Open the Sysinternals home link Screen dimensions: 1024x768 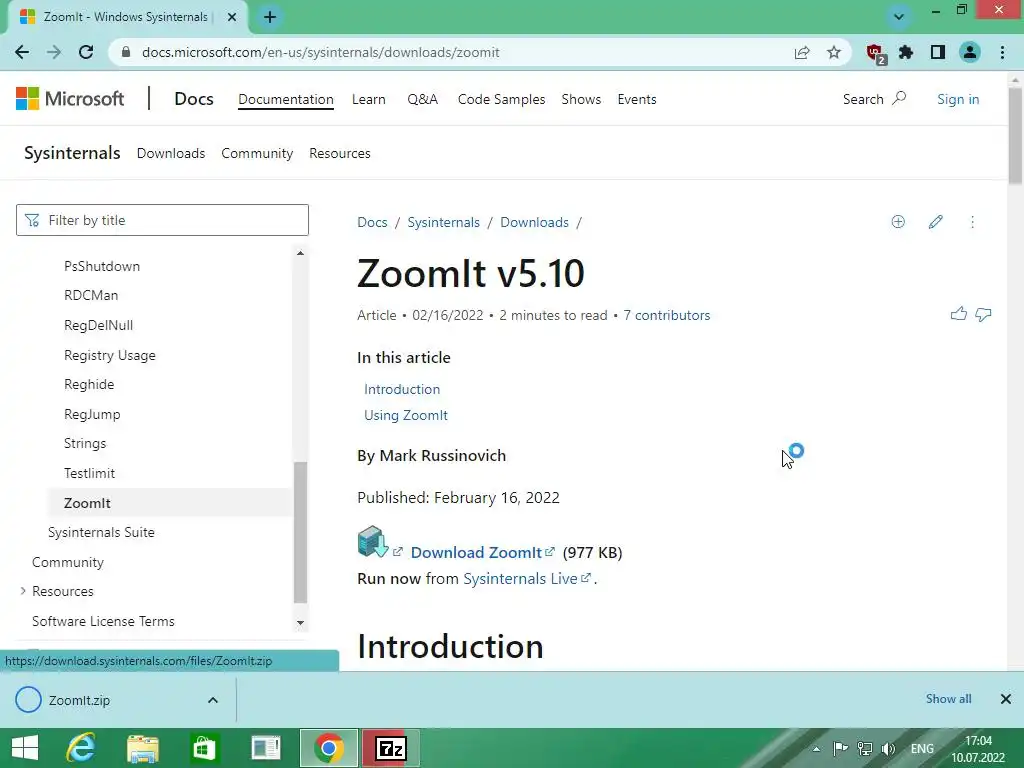tap(72, 153)
